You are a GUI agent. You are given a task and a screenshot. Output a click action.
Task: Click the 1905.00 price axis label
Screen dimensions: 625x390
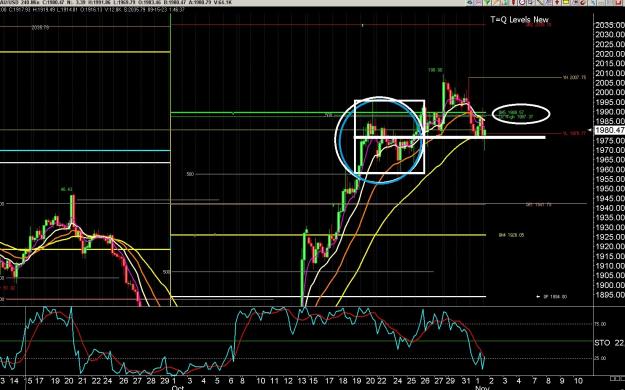click(610, 276)
